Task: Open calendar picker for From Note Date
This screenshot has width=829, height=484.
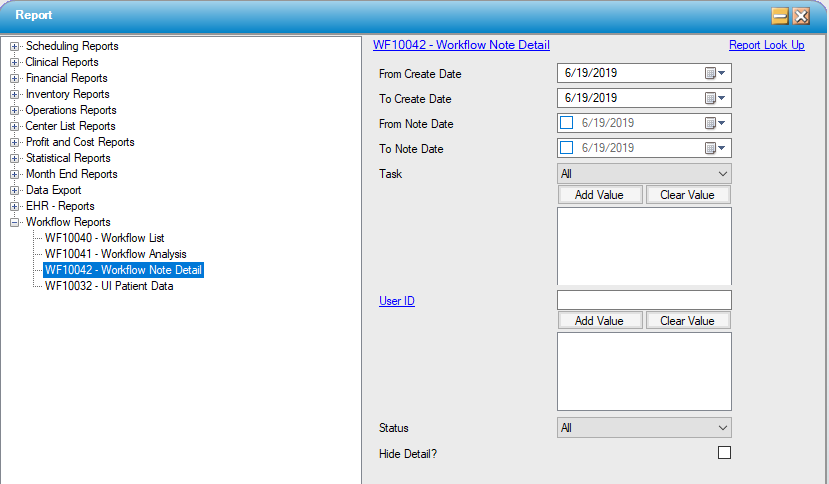Action: 715,123
